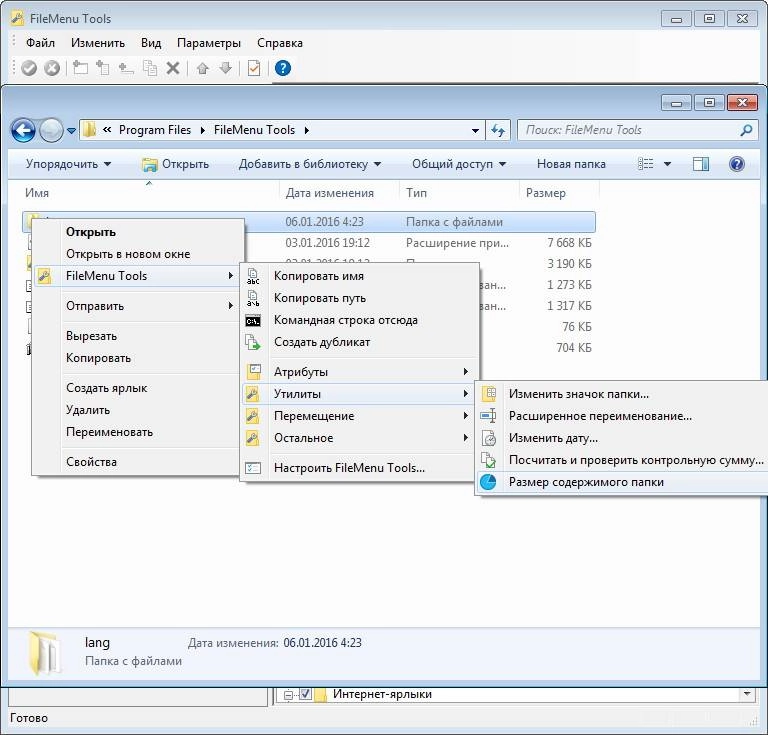Select Отправить in the context menu
Image resolution: width=768 pixels, height=735 pixels.
pos(137,306)
